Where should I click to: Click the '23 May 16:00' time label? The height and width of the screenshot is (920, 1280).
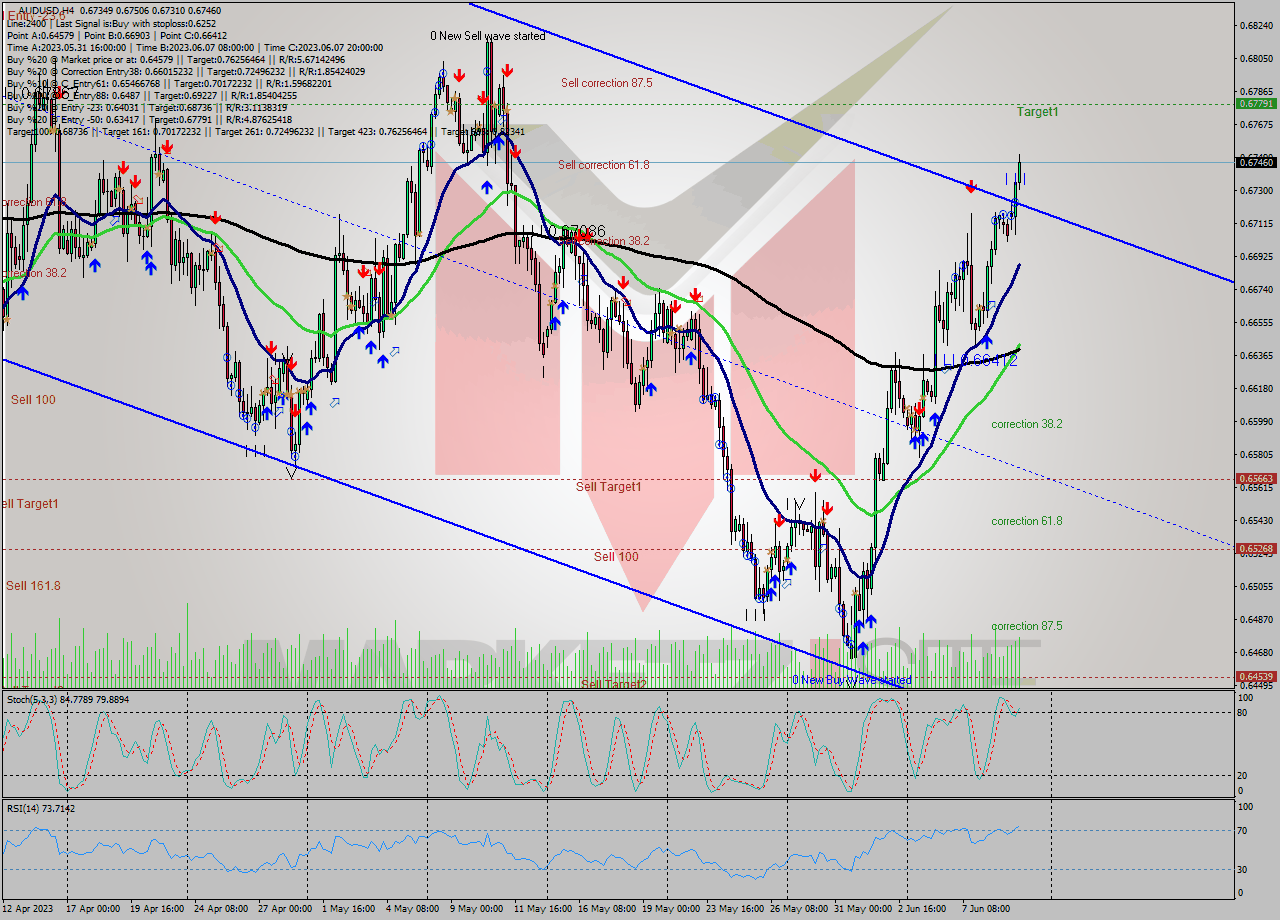tap(734, 908)
